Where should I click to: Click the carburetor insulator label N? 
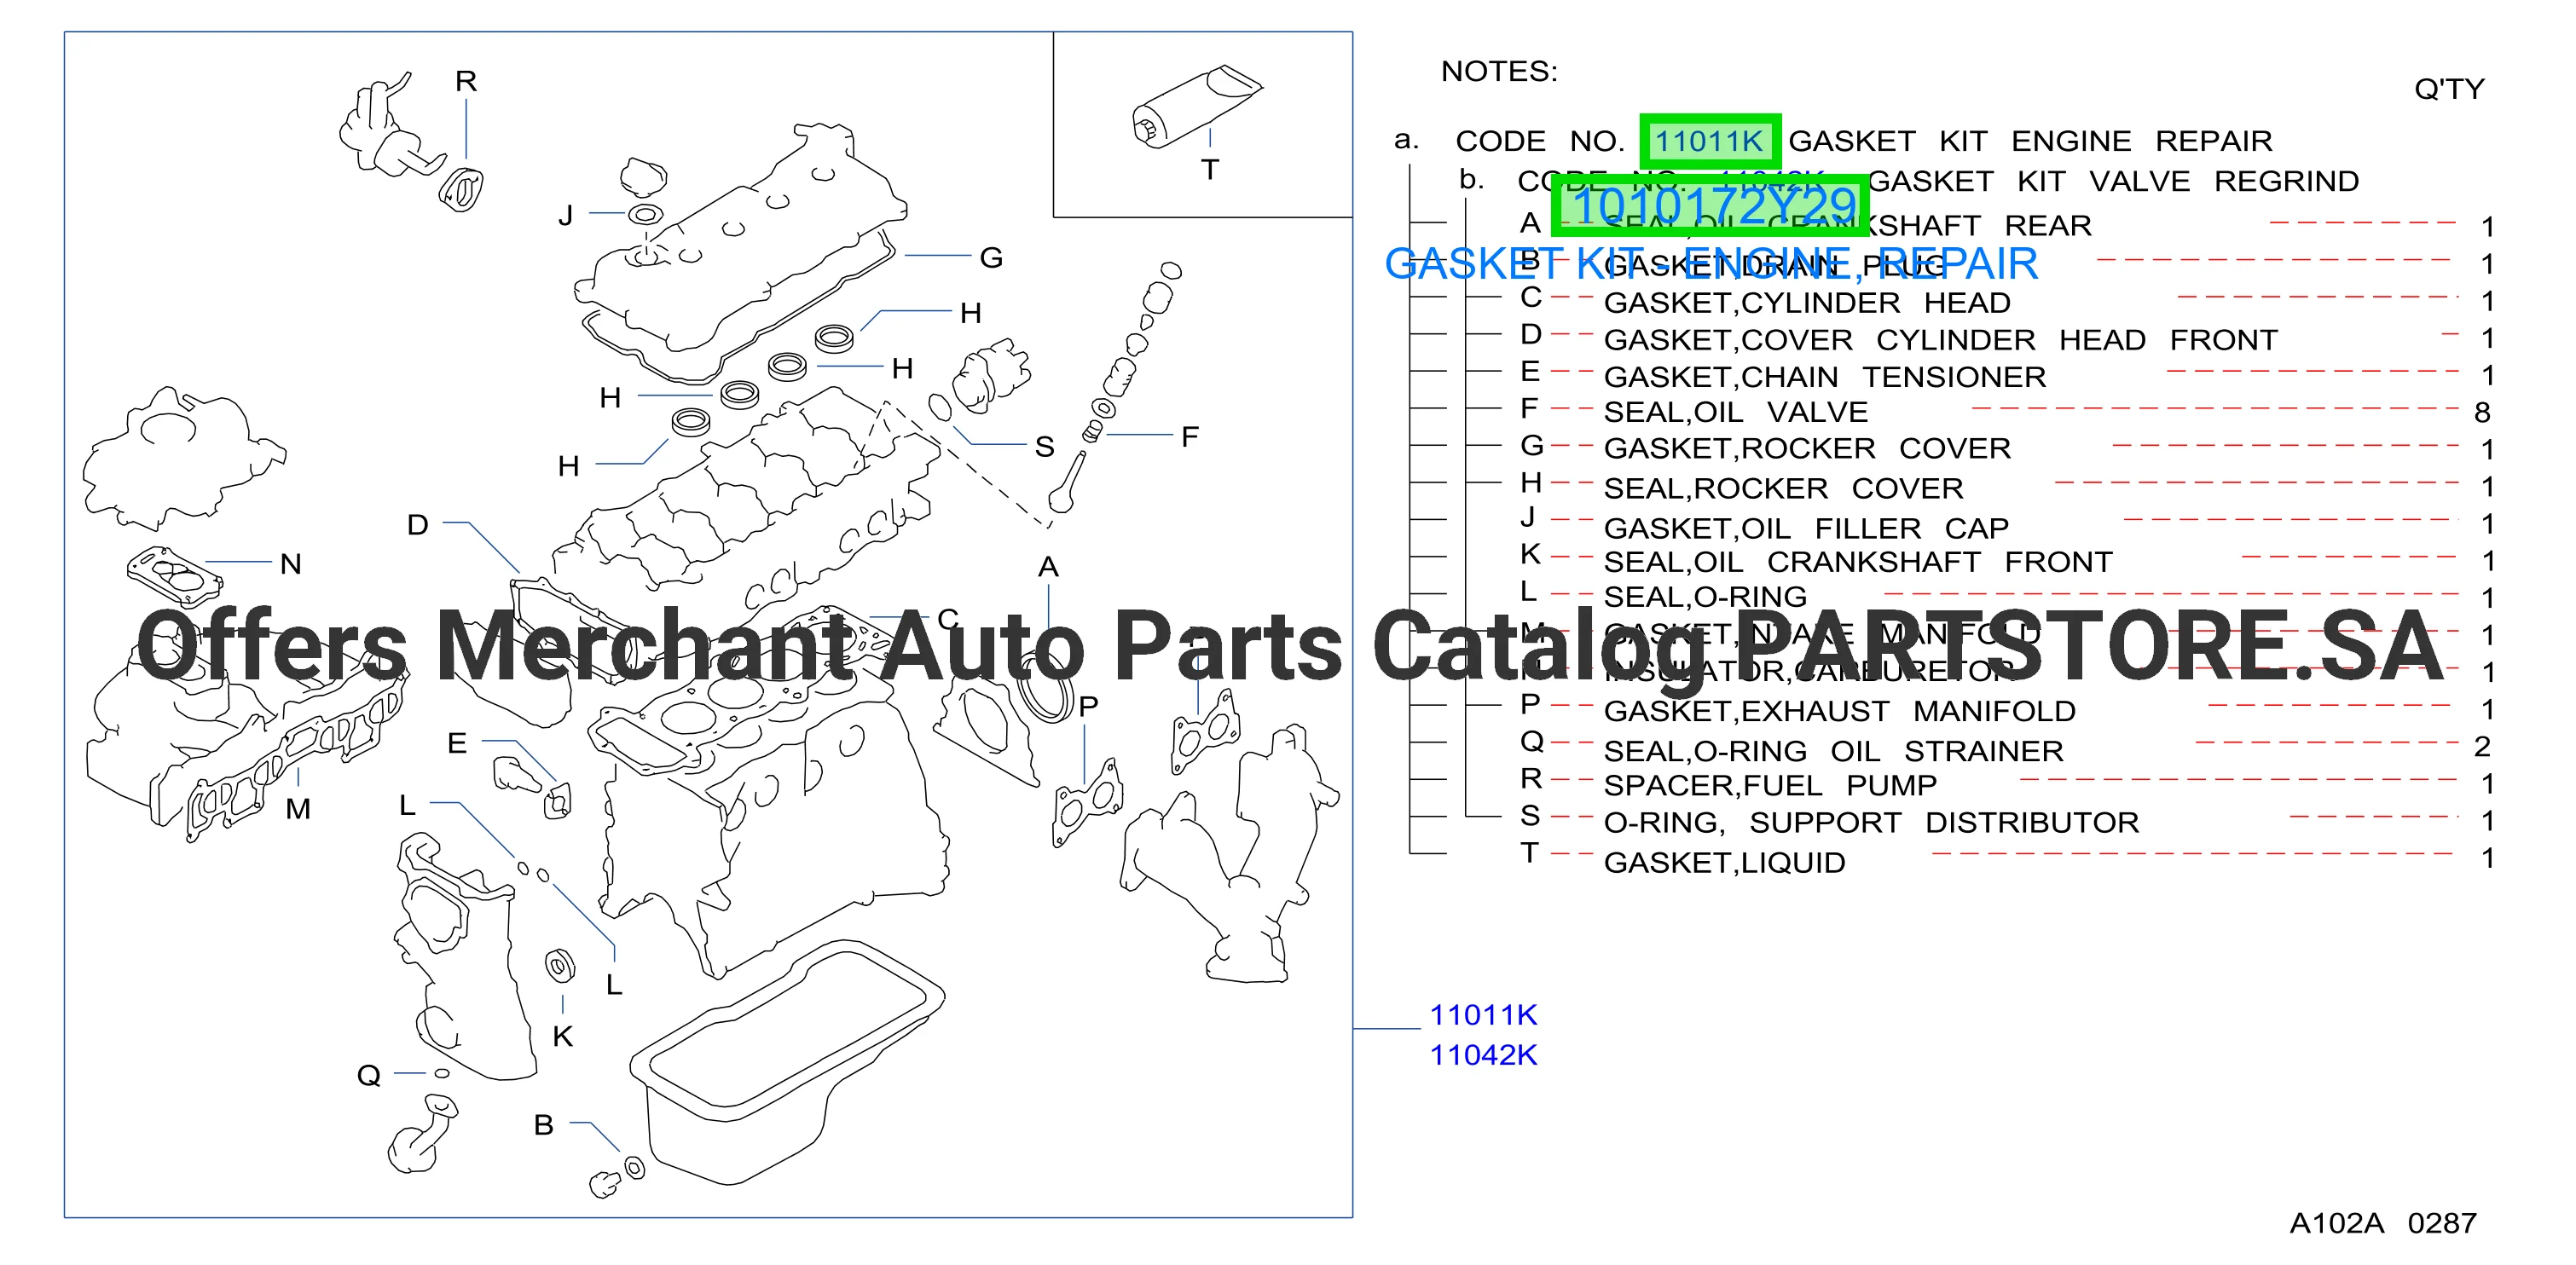point(291,564)
